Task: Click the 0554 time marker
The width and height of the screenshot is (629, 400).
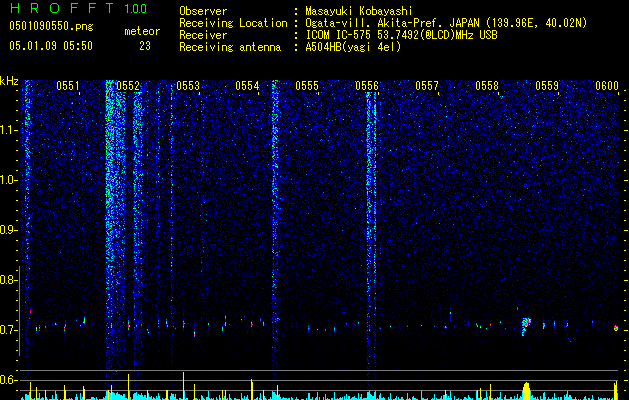Action: 247,86
